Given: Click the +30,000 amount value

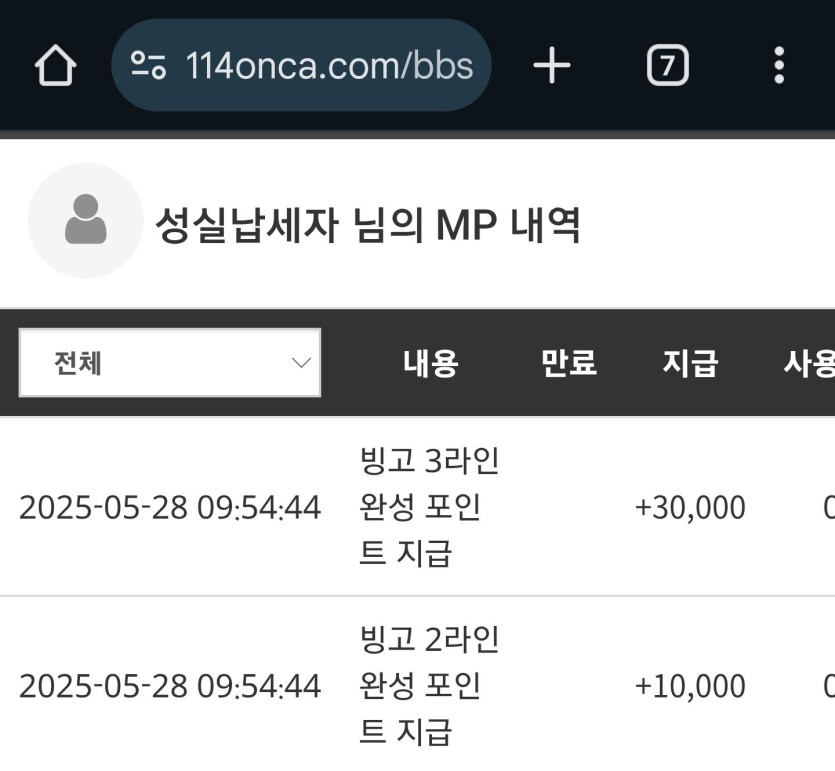Looking at the screenshot, I should point(690,507).
